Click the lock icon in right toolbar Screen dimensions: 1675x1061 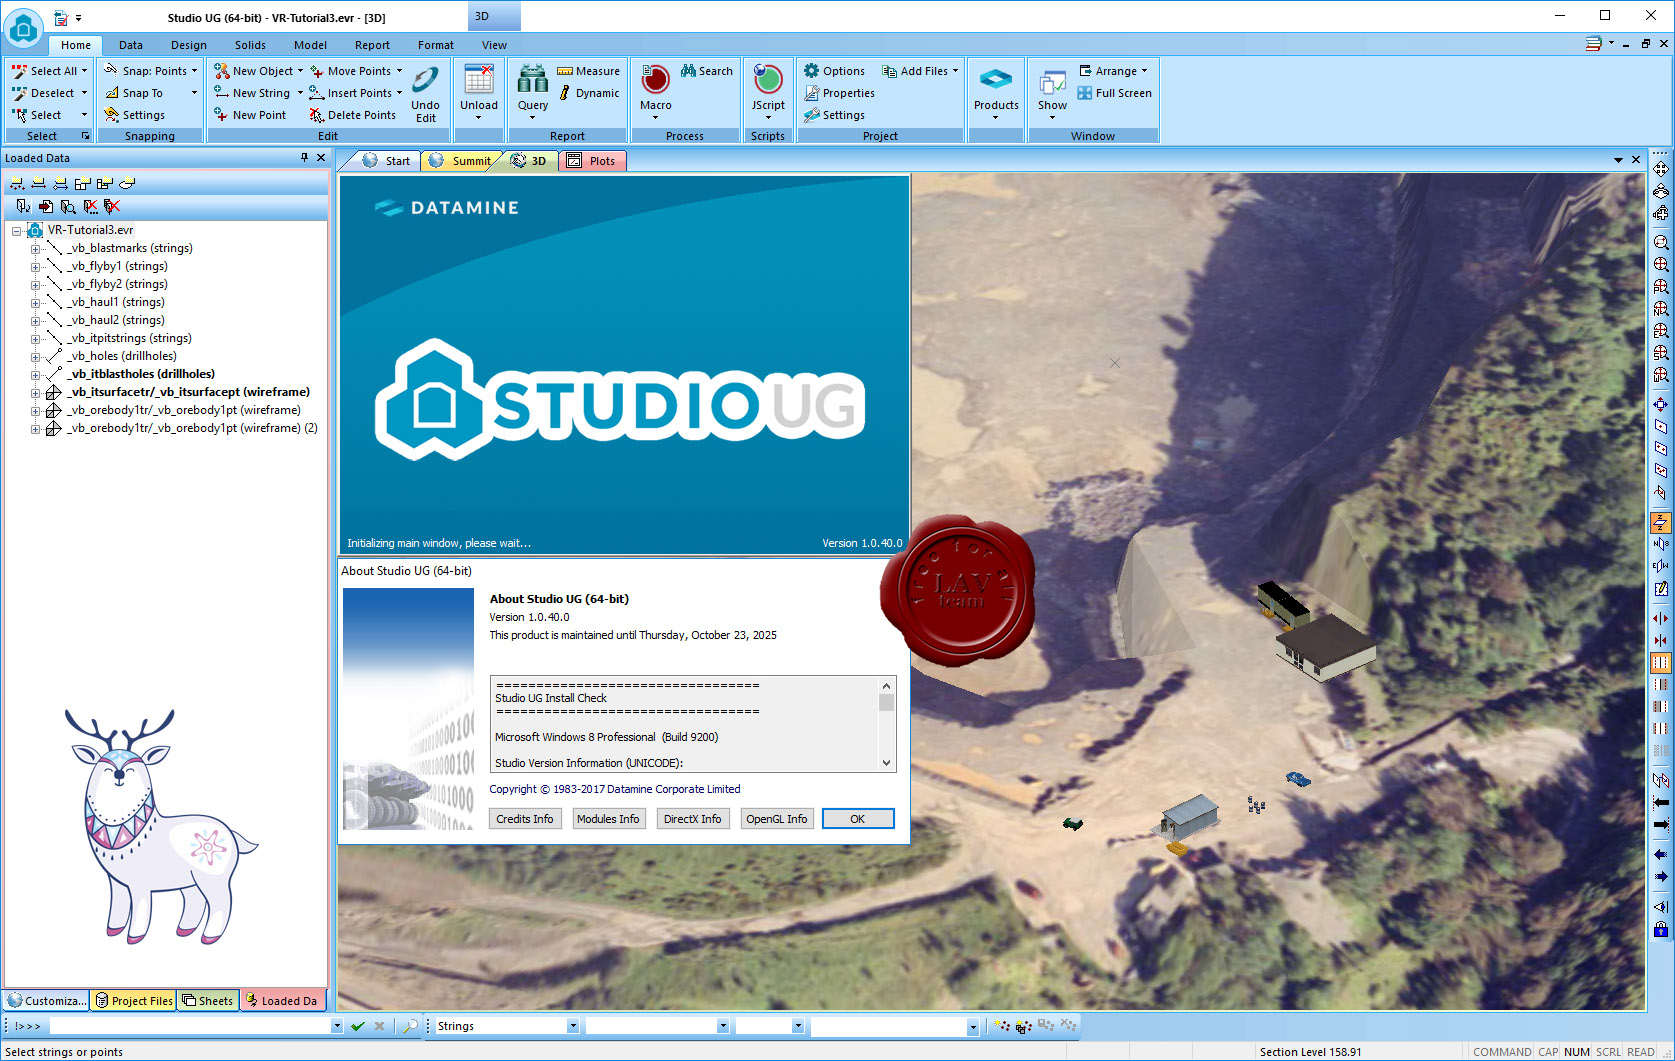coord(1661,929)
